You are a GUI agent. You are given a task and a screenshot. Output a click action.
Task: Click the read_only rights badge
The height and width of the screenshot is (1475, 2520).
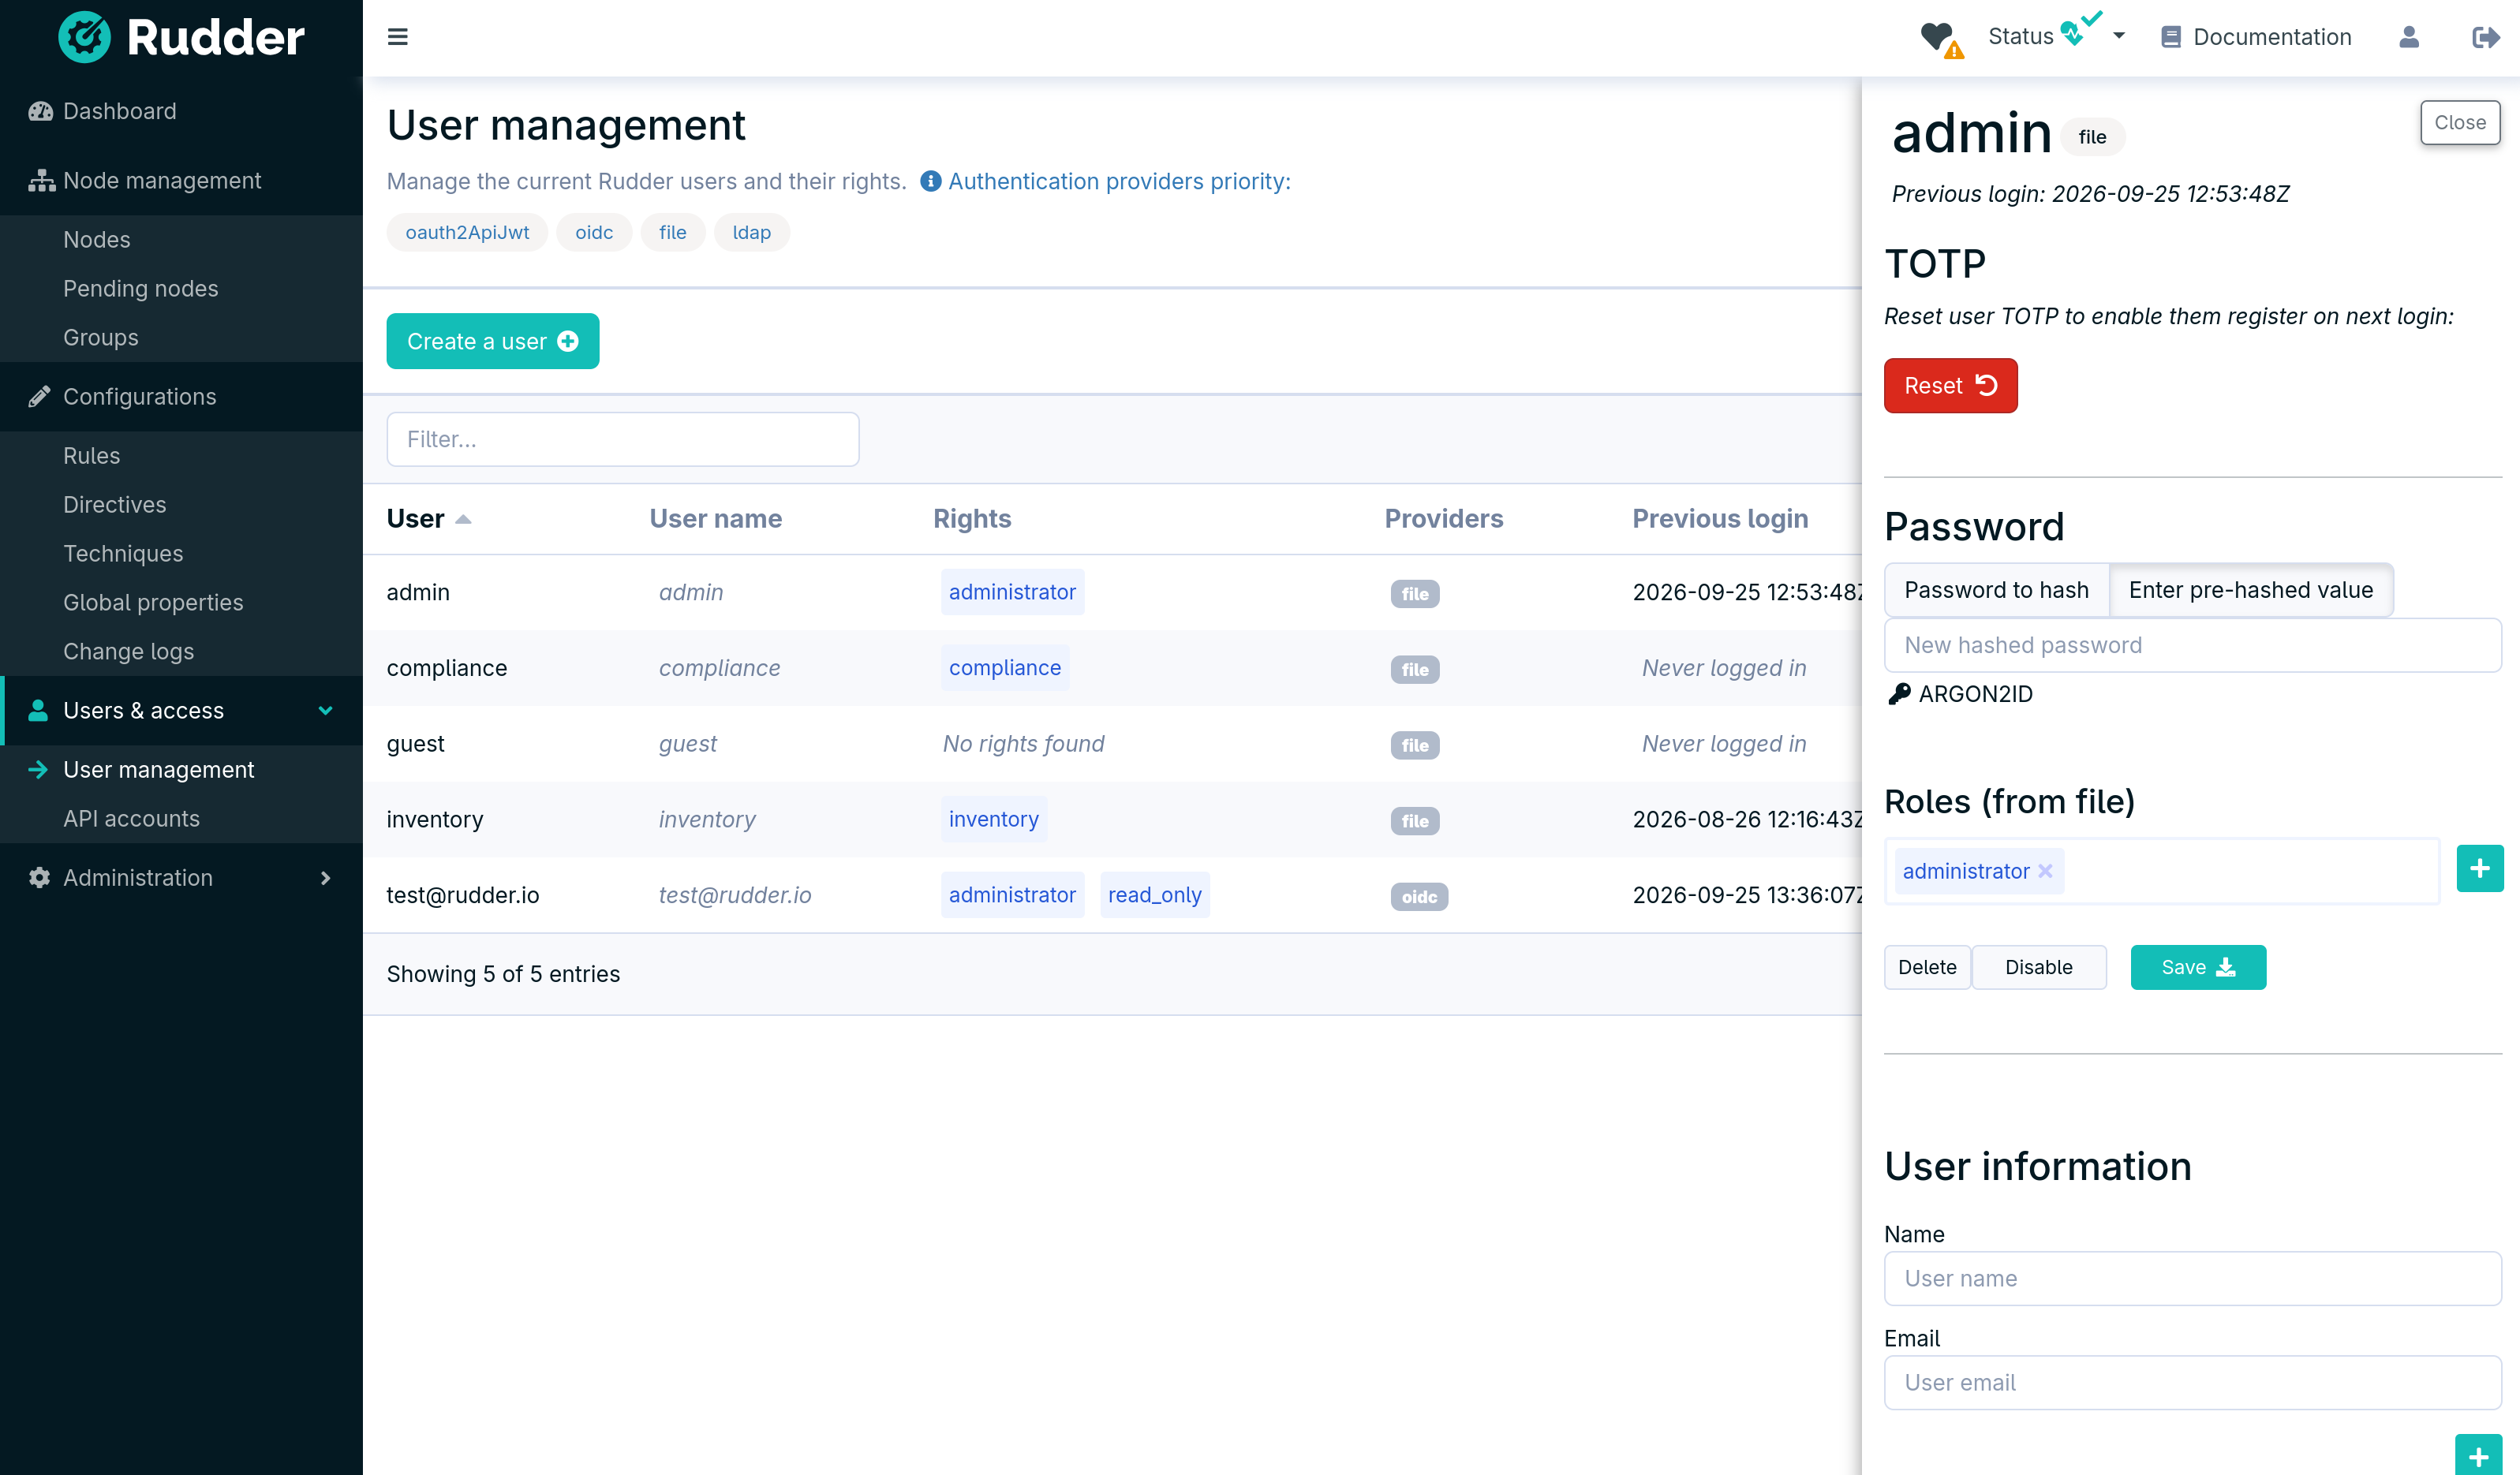[x=1154, y=896]
